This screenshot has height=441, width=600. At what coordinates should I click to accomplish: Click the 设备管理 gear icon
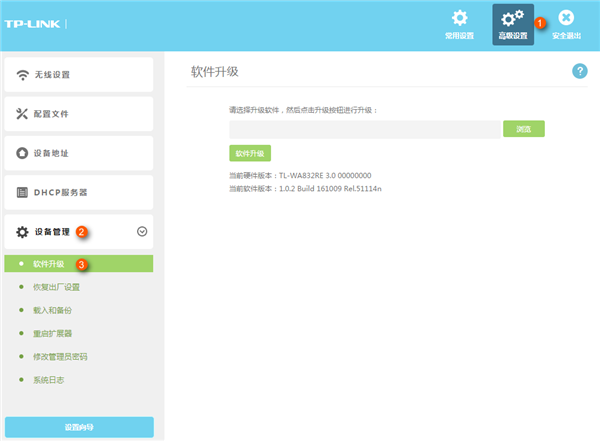[22, 232]
